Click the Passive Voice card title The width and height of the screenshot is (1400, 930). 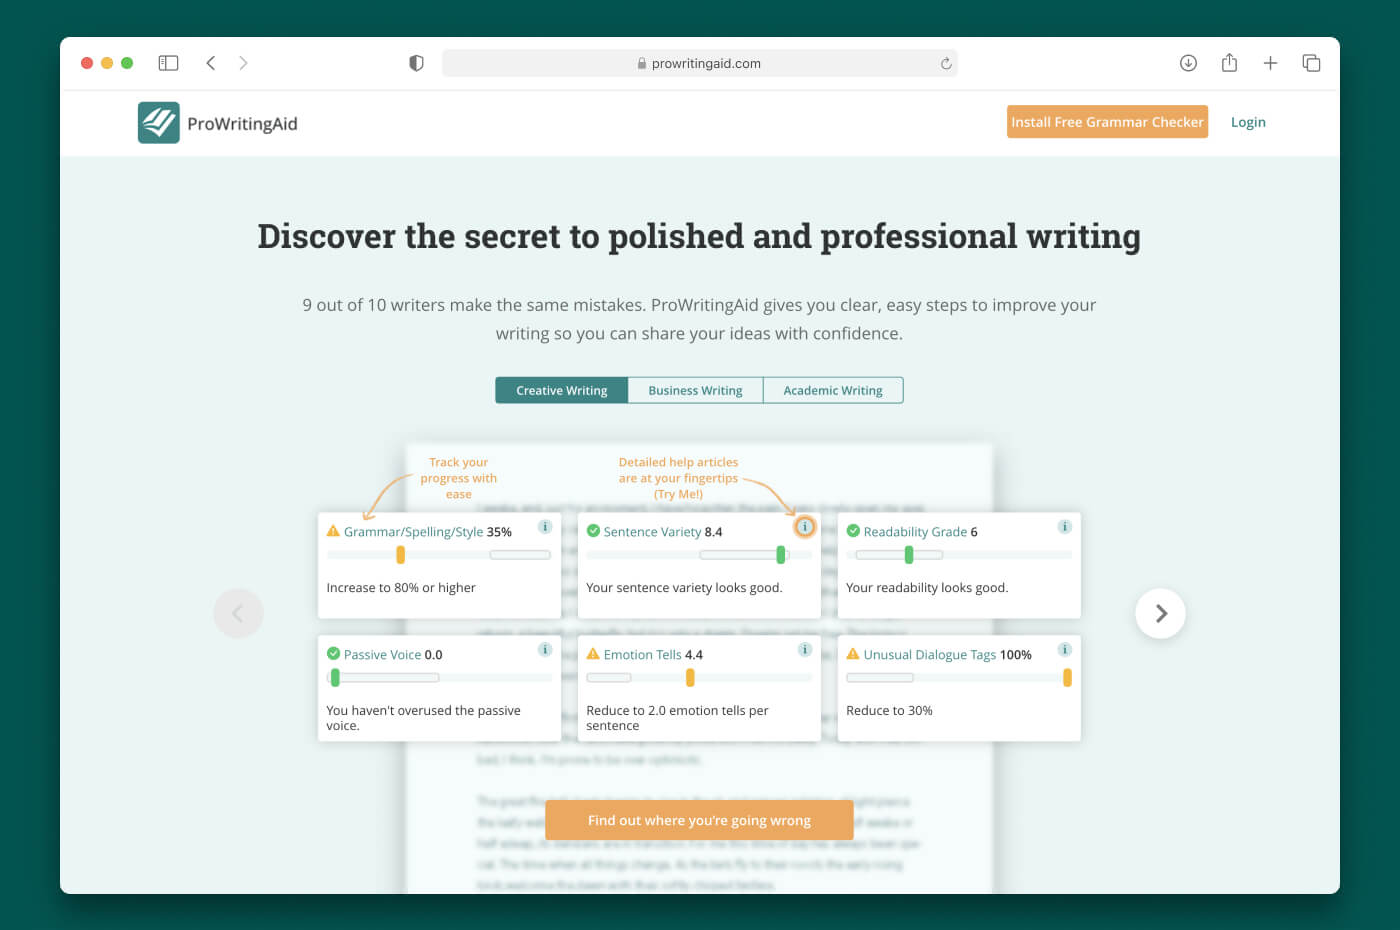click(x=383, y=655)
